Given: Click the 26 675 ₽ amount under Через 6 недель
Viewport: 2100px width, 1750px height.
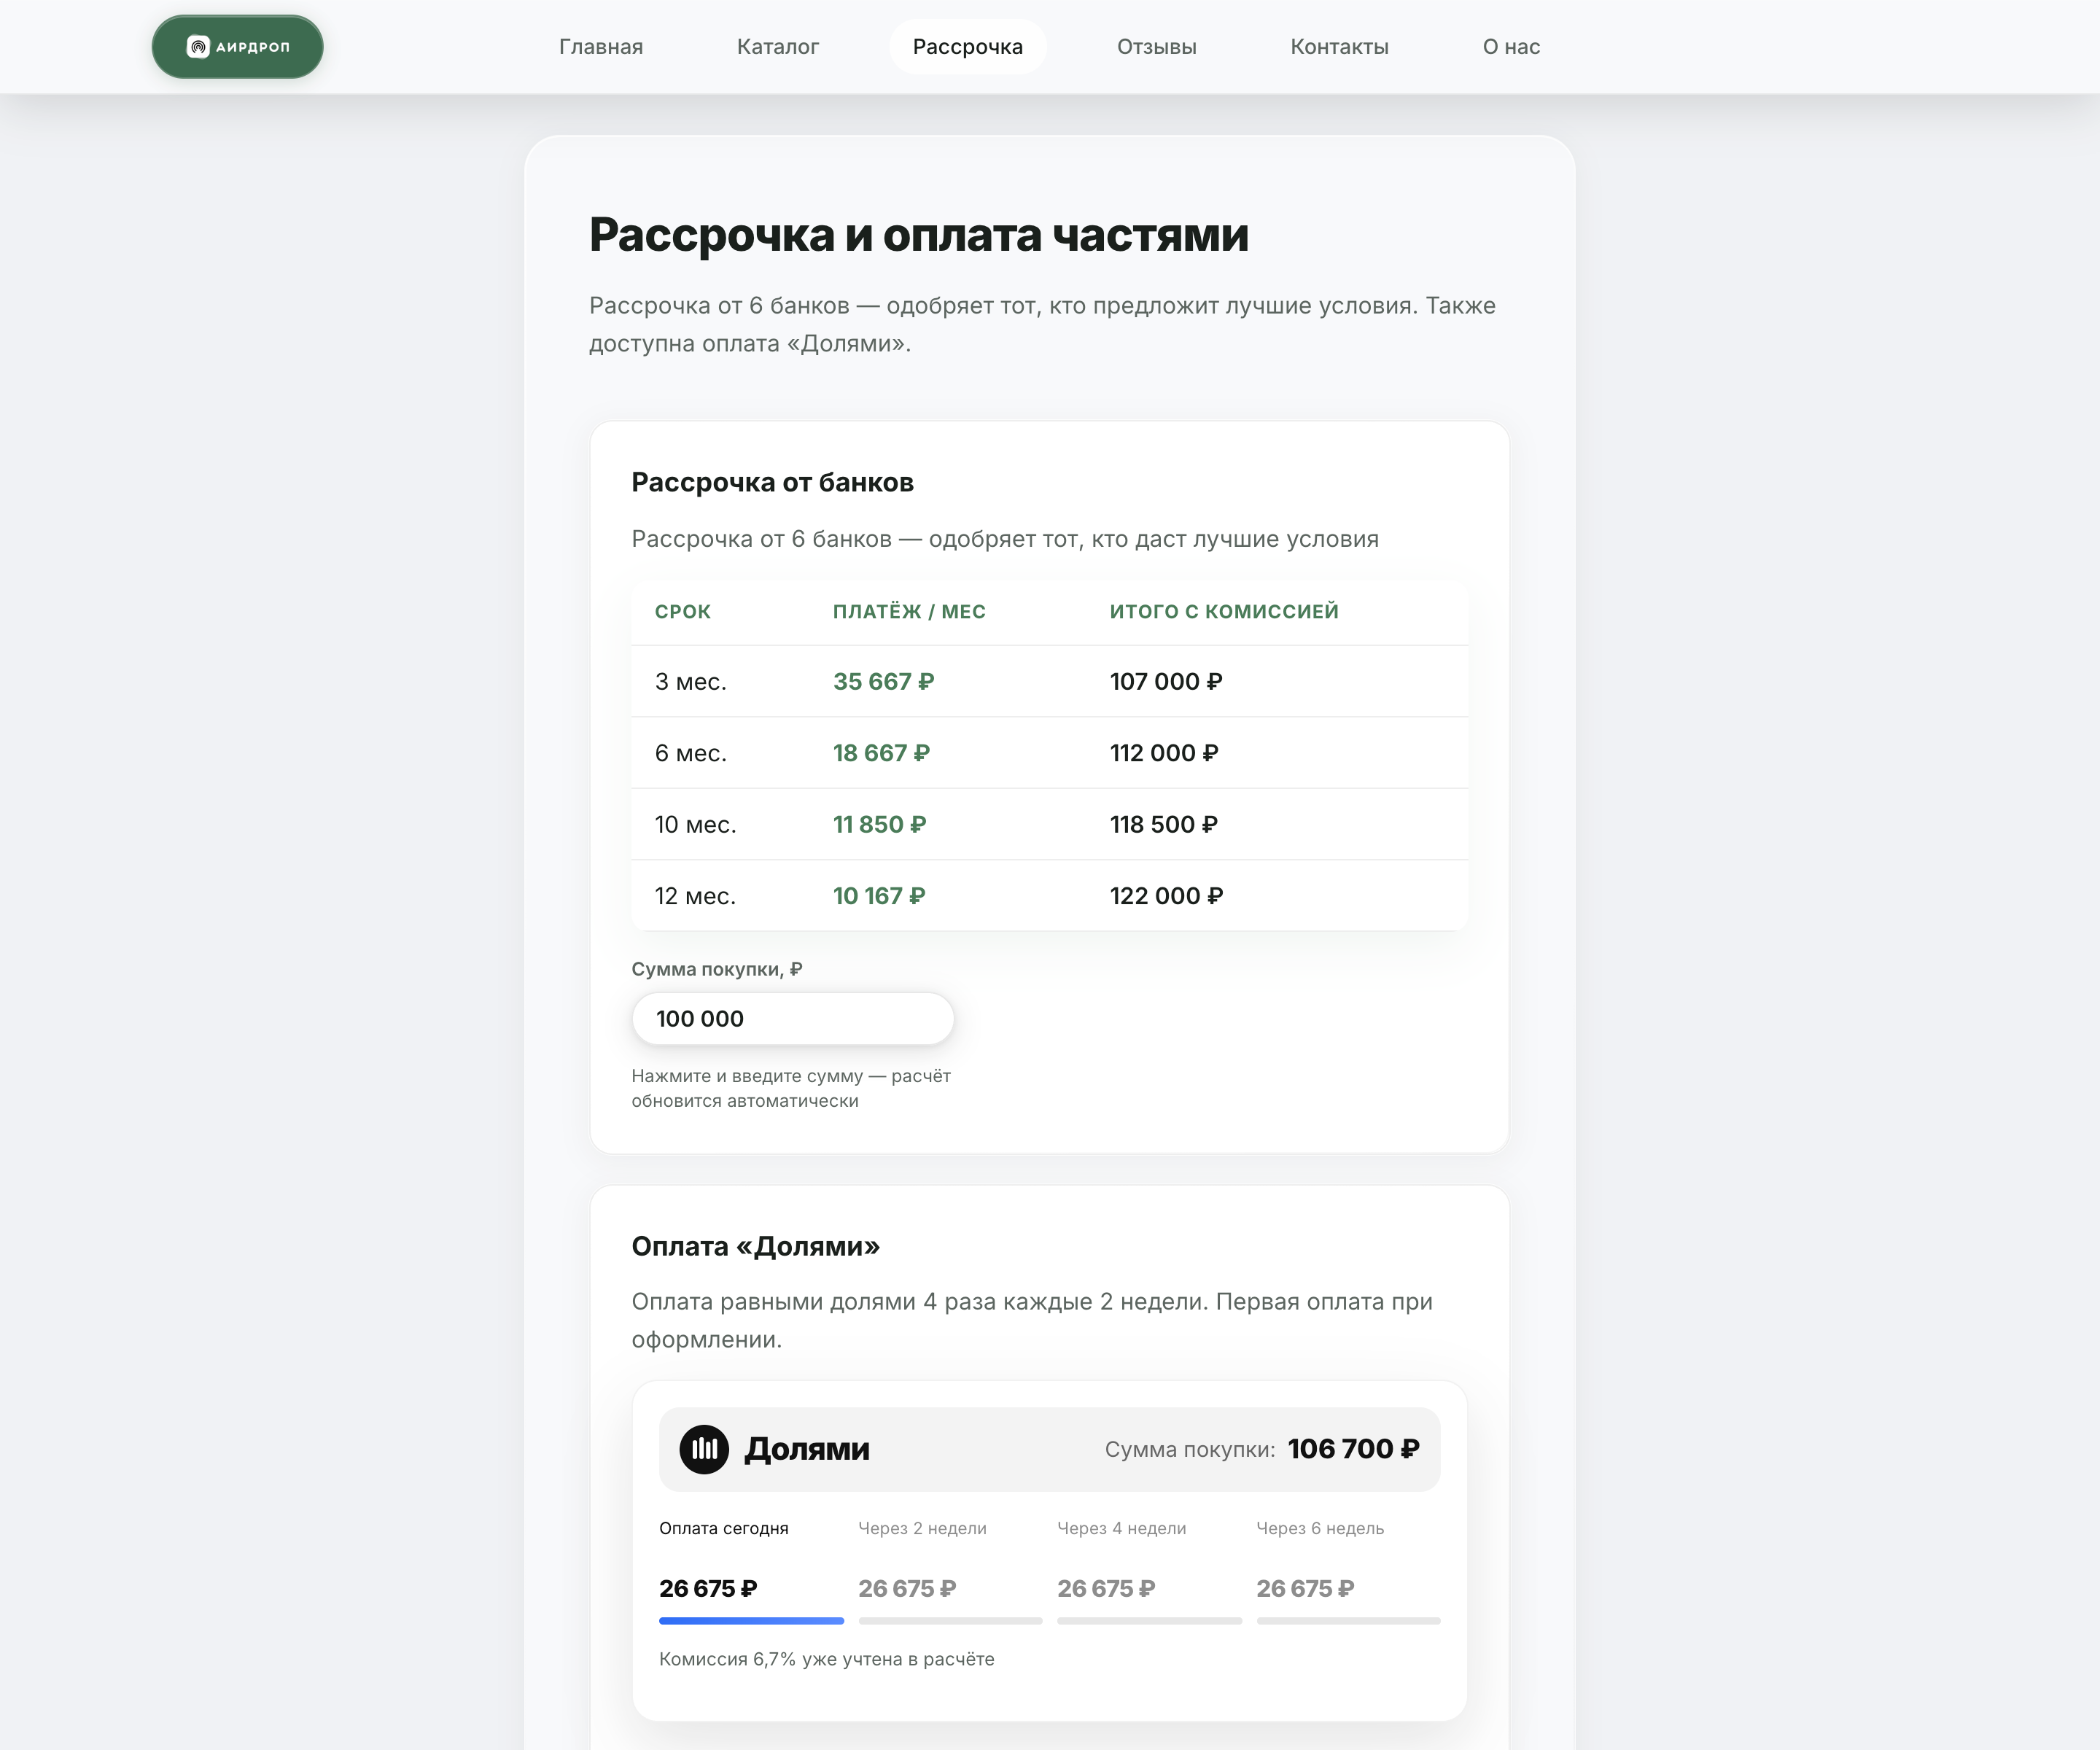Looking at the screenshot, I should (x=1305, y=1589).
